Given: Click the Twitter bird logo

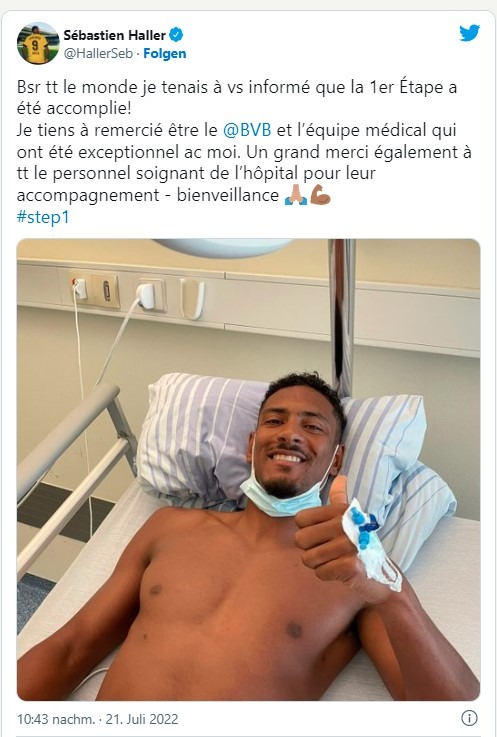Looking at the screenshot, I should pyautogui.click(x=469, y=33).
